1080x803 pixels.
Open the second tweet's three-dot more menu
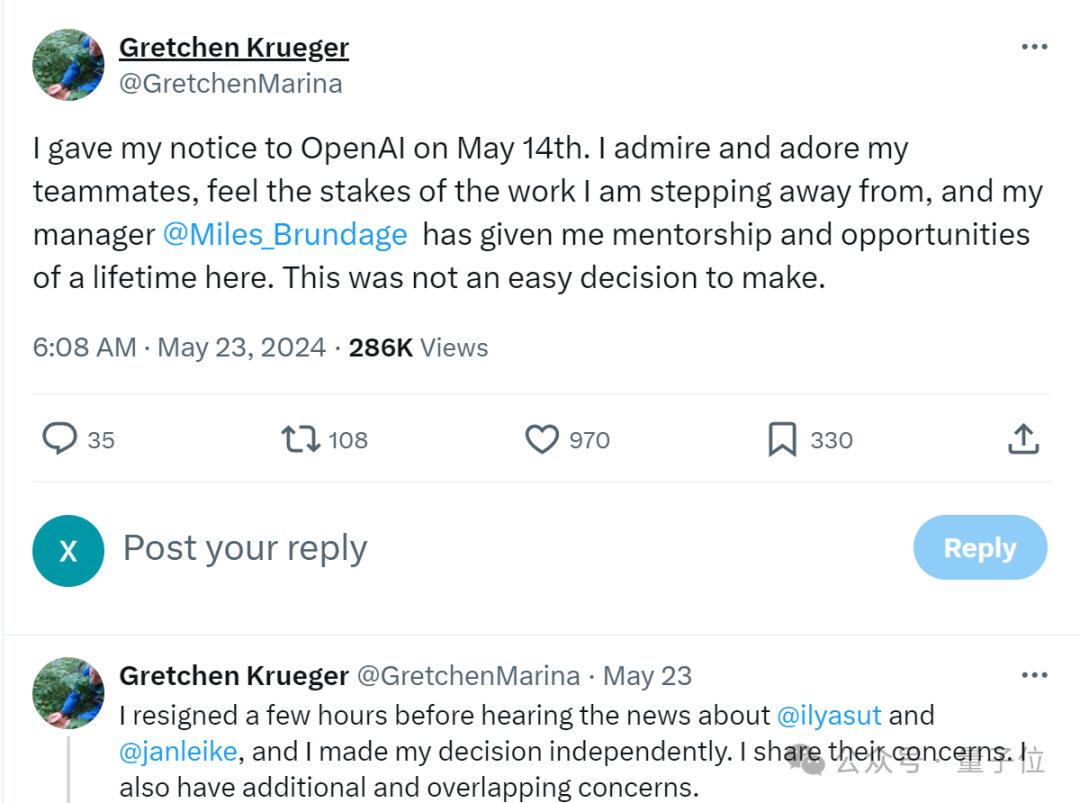[x=1034, y=676]
